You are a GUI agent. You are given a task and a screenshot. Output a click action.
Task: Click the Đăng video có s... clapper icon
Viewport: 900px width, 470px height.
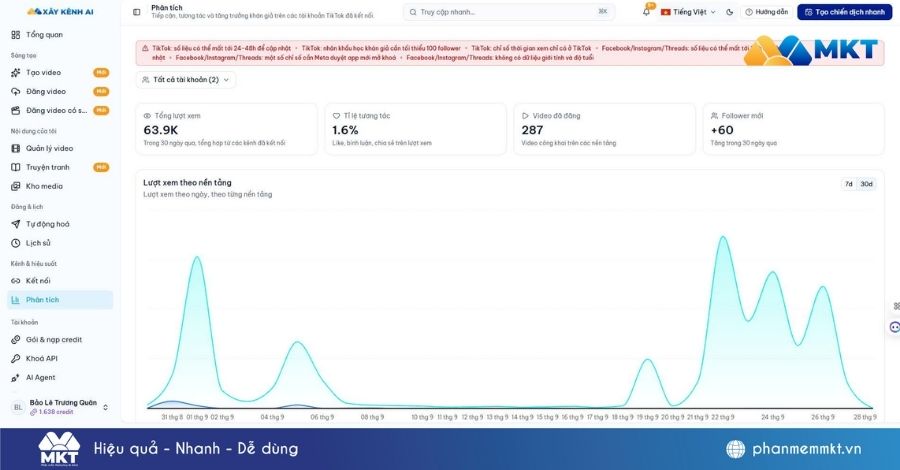click(x=15, y=111)
